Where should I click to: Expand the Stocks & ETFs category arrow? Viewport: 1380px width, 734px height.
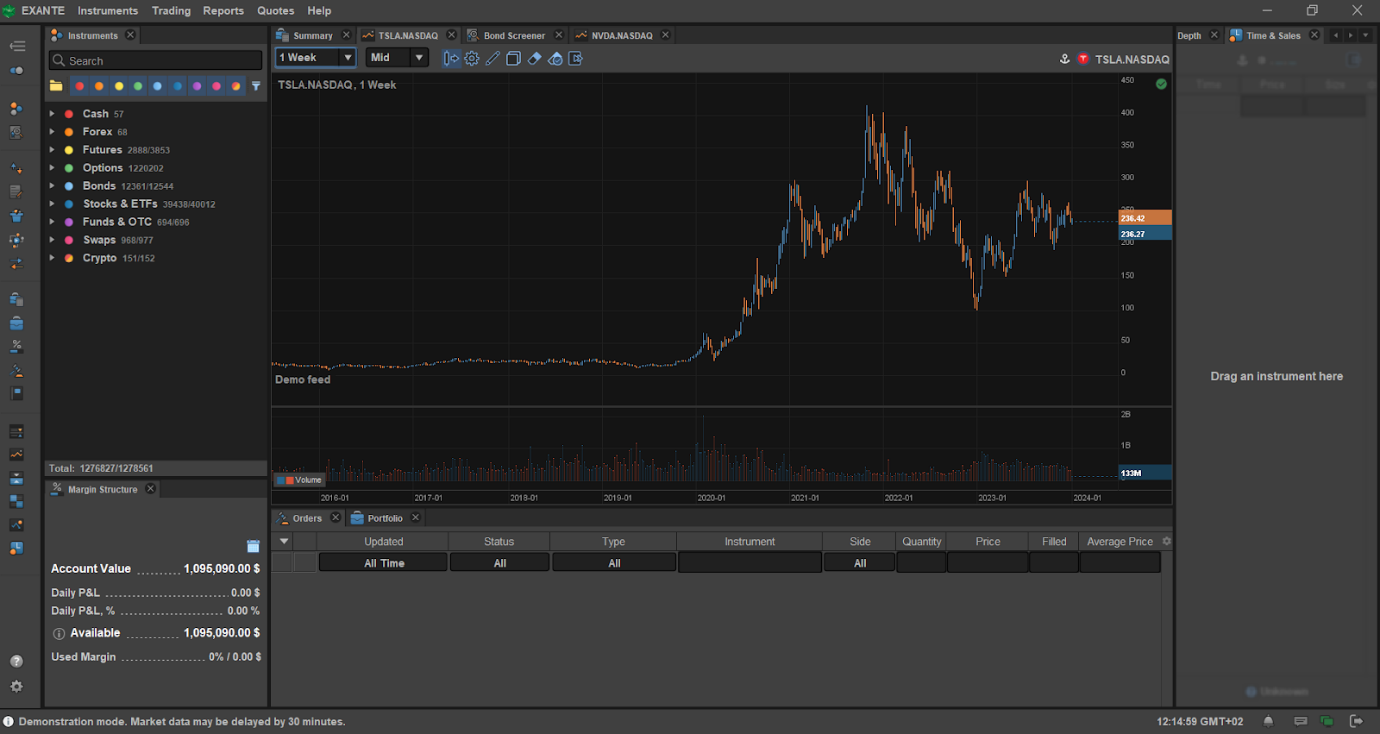pyautogui.click(x=52, y=204)
